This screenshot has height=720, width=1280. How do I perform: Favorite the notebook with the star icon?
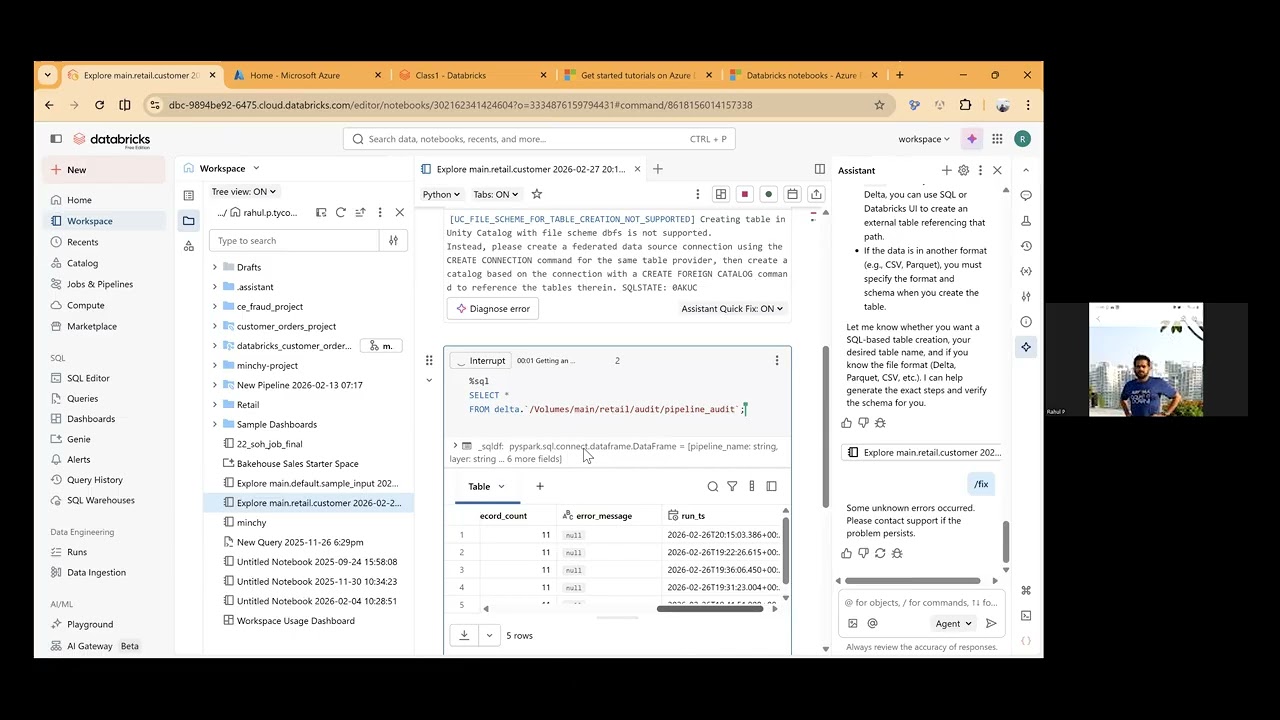537,194
